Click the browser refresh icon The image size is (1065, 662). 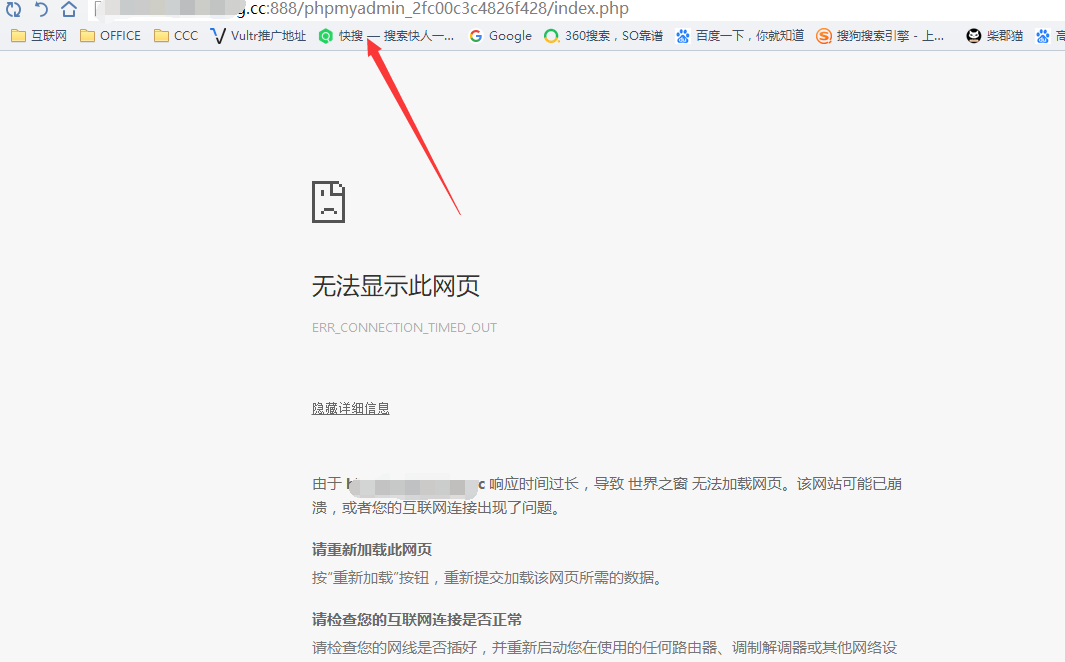coord(14,10)
